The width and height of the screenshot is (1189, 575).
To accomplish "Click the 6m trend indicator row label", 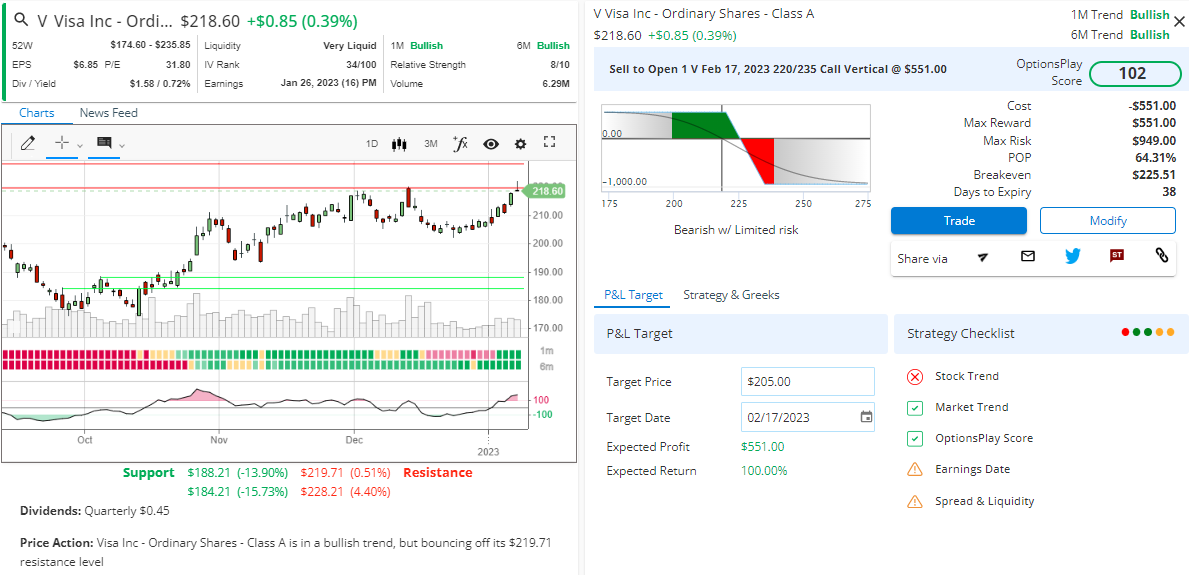I will (x=546, y=367).
